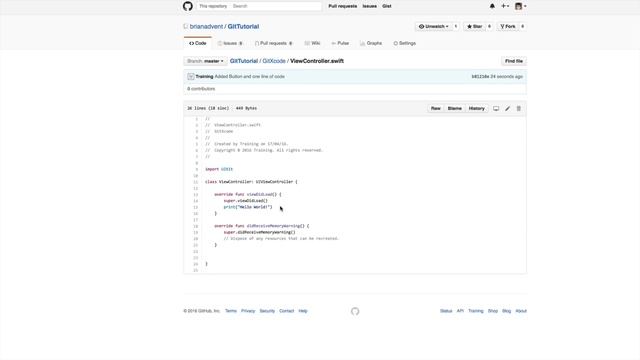Open GitTutorial repository title link
Viewport: 640px width, 360px height.
click(243, 27)
